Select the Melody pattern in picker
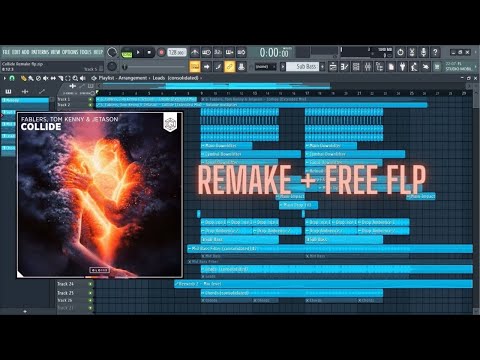The height and width of the screenshot is (360, 480). point(25,100)
